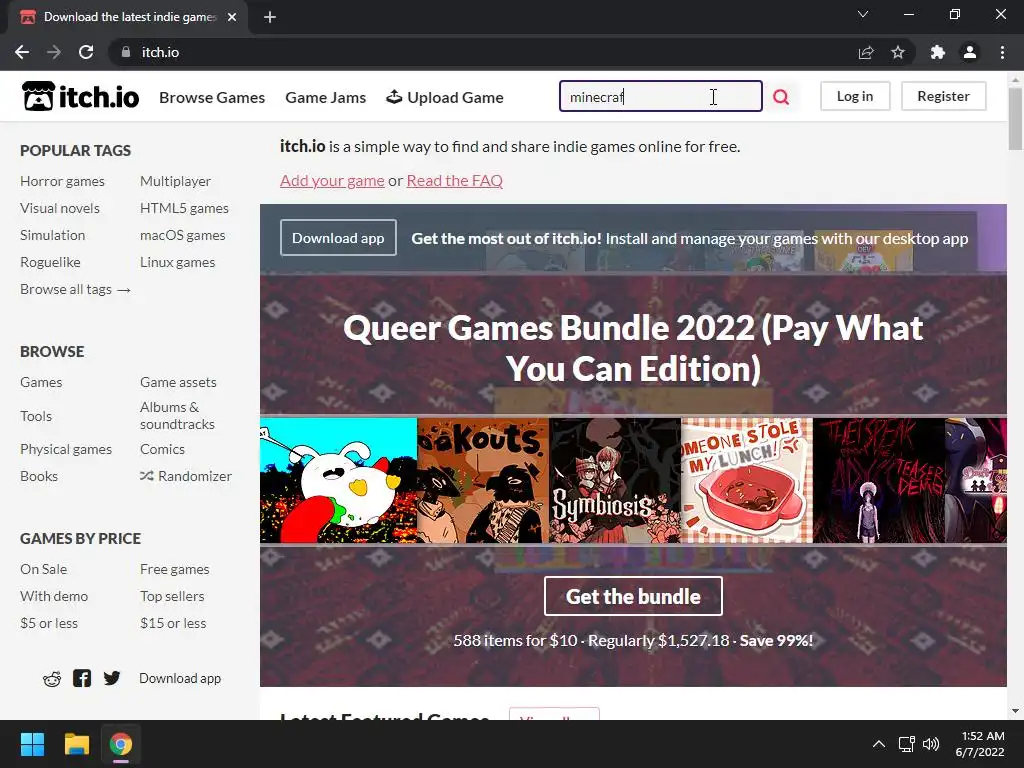The width and height of the screenshot is (1024, 768).
Task: Browse Books category
Action: click(39, 476)
